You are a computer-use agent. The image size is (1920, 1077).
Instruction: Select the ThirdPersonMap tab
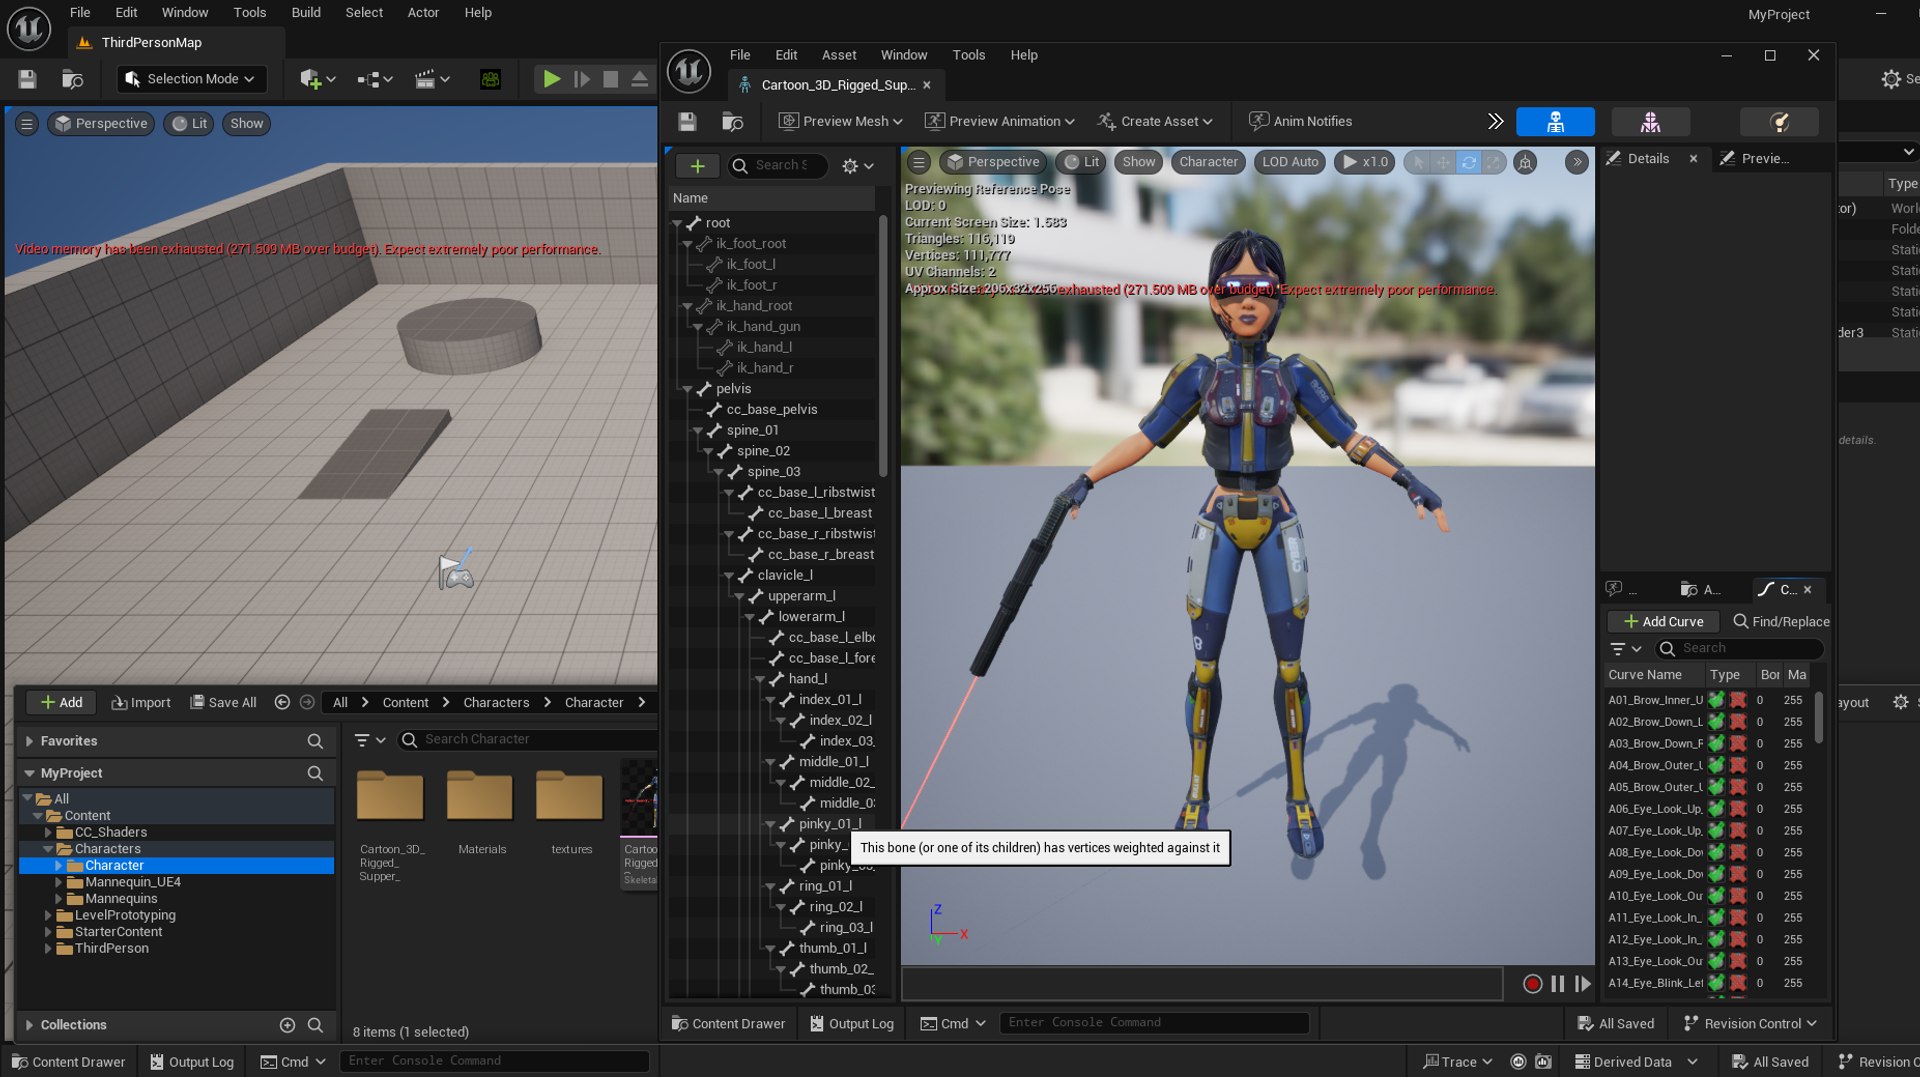pyautogui.click(x=151, y=42)
